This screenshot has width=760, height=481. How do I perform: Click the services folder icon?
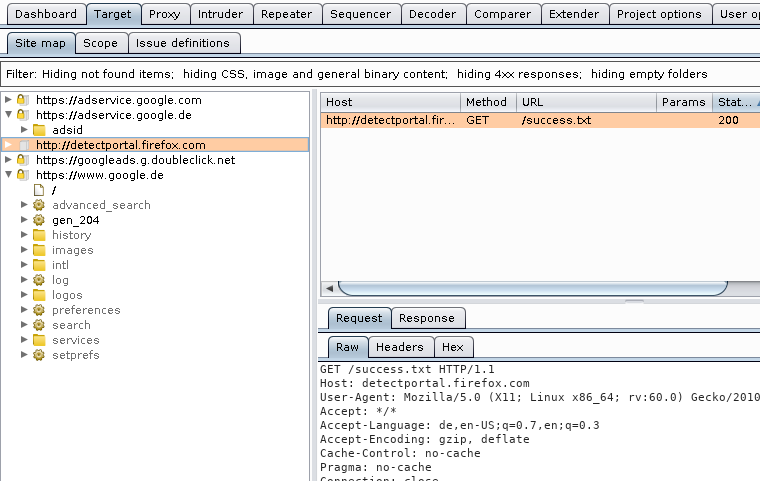(39, 340)
